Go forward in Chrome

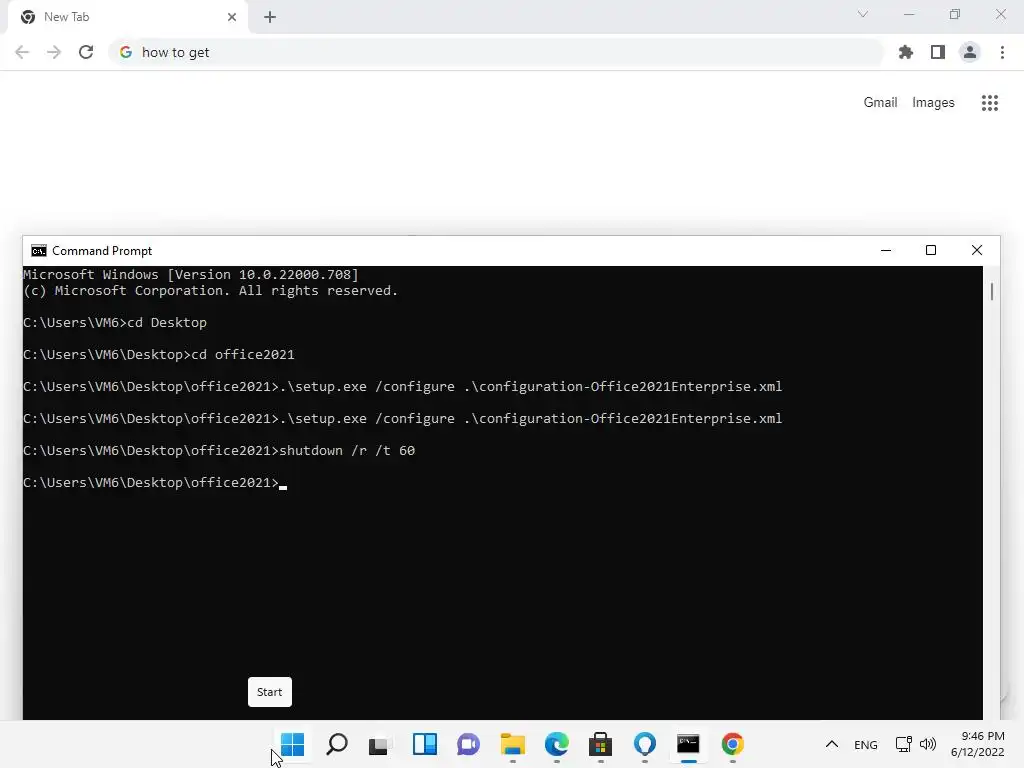(x=54, y=52)
